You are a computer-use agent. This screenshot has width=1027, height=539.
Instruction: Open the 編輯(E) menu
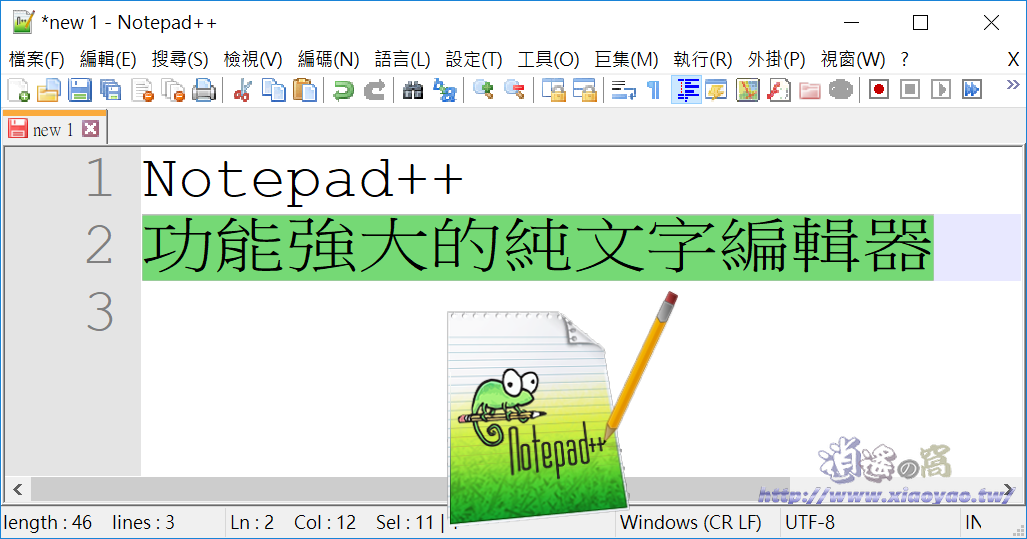(x=108, y=60)
